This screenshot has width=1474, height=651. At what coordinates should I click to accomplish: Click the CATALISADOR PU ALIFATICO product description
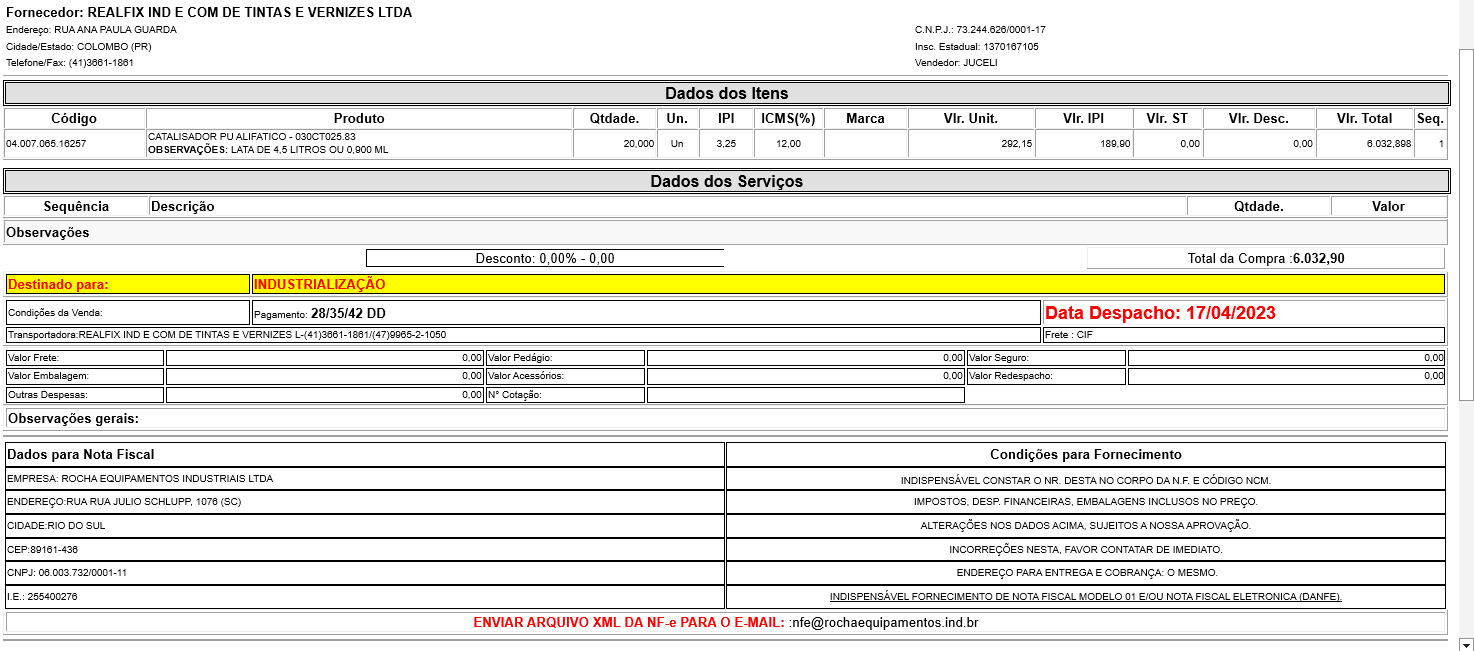[252, 137]
